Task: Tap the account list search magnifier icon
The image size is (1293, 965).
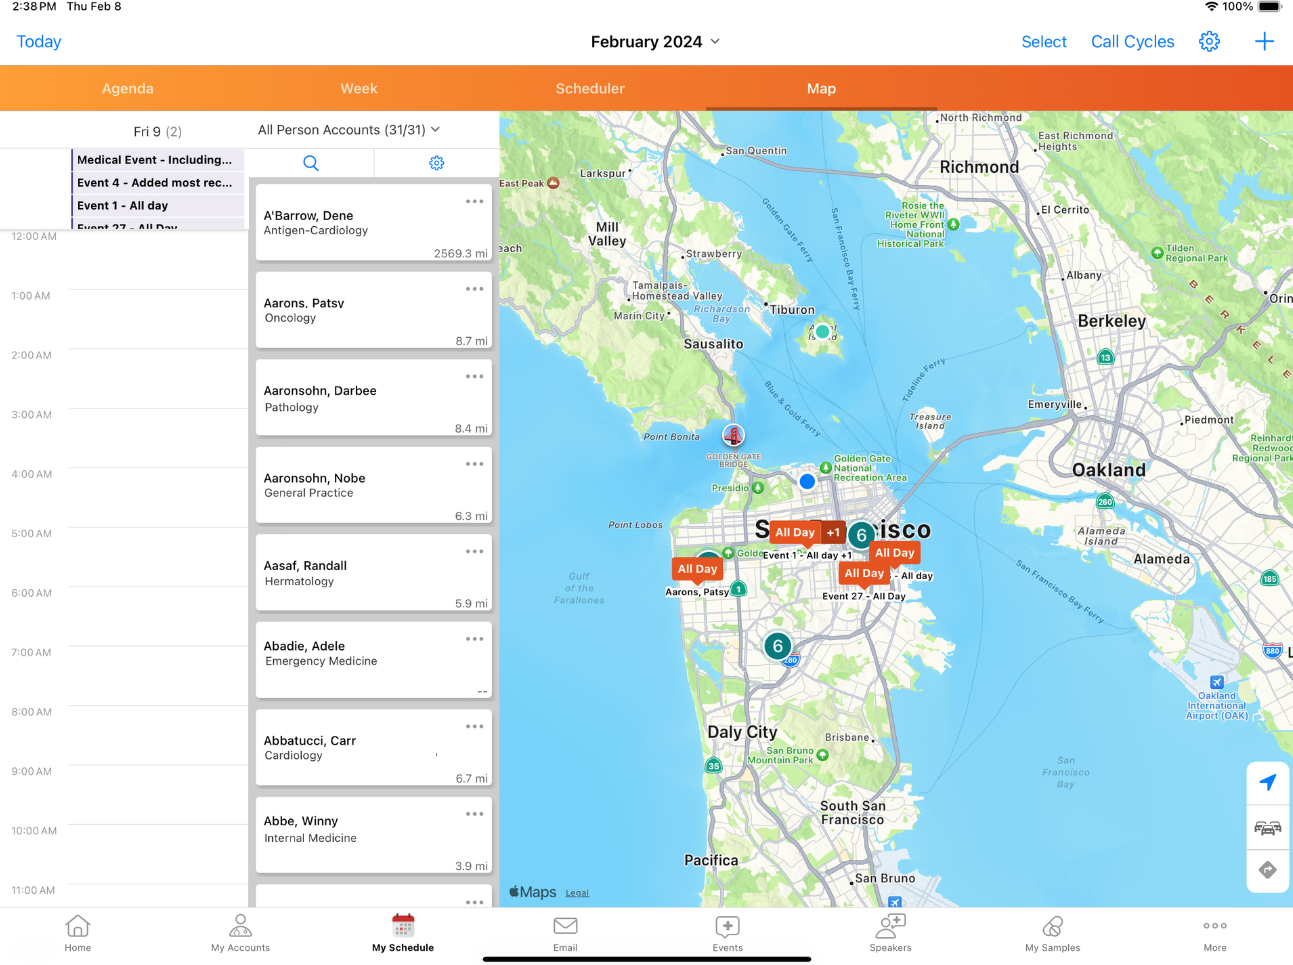Action: [311, 163]
